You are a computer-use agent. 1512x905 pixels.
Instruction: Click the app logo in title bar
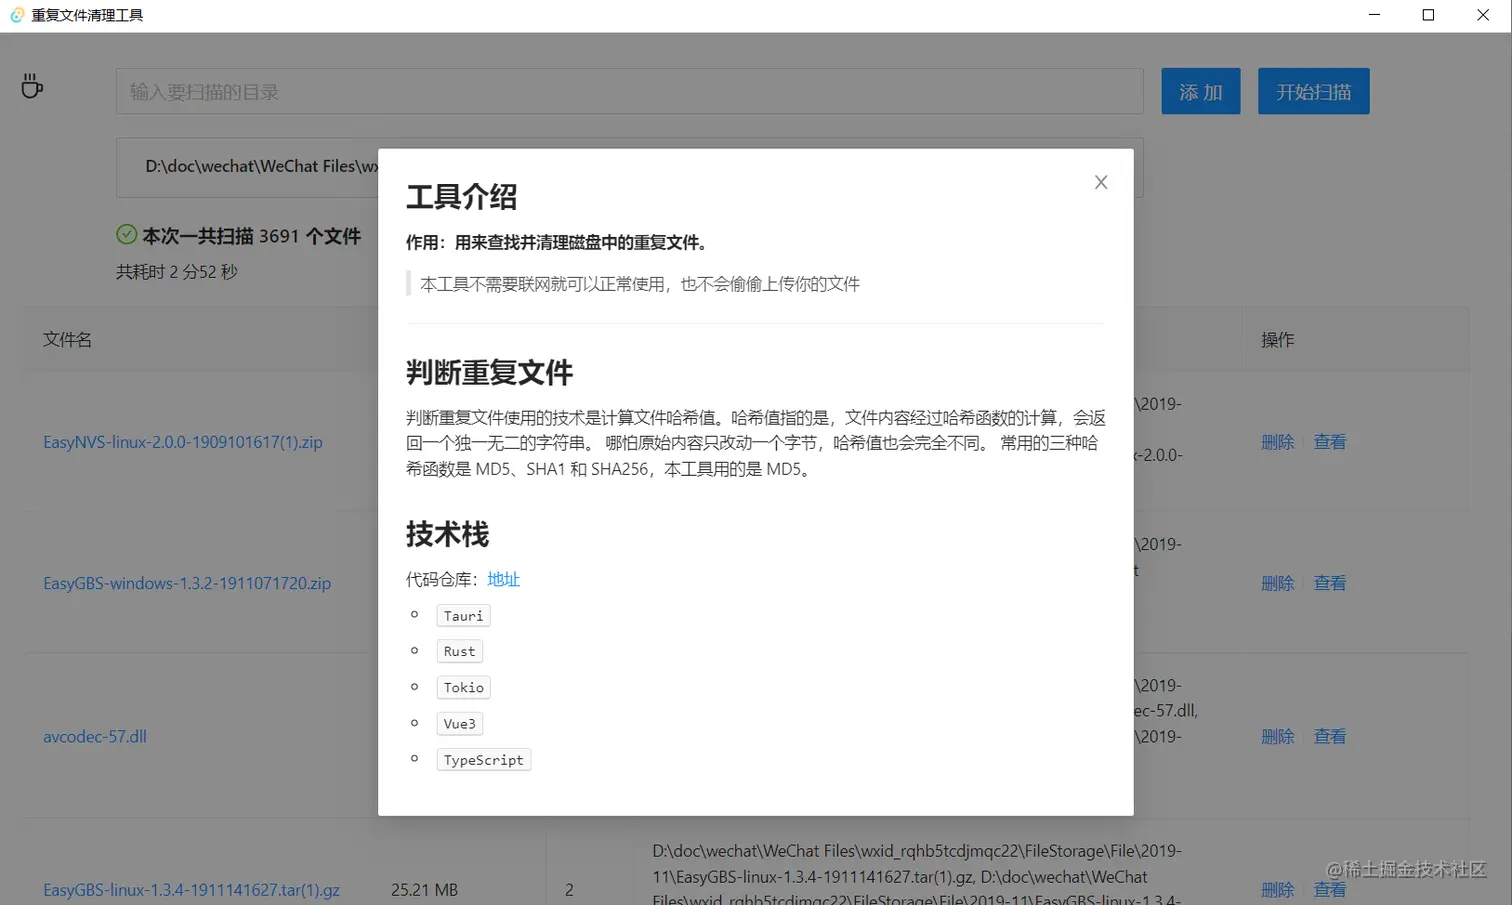click(x=17, y=15)
